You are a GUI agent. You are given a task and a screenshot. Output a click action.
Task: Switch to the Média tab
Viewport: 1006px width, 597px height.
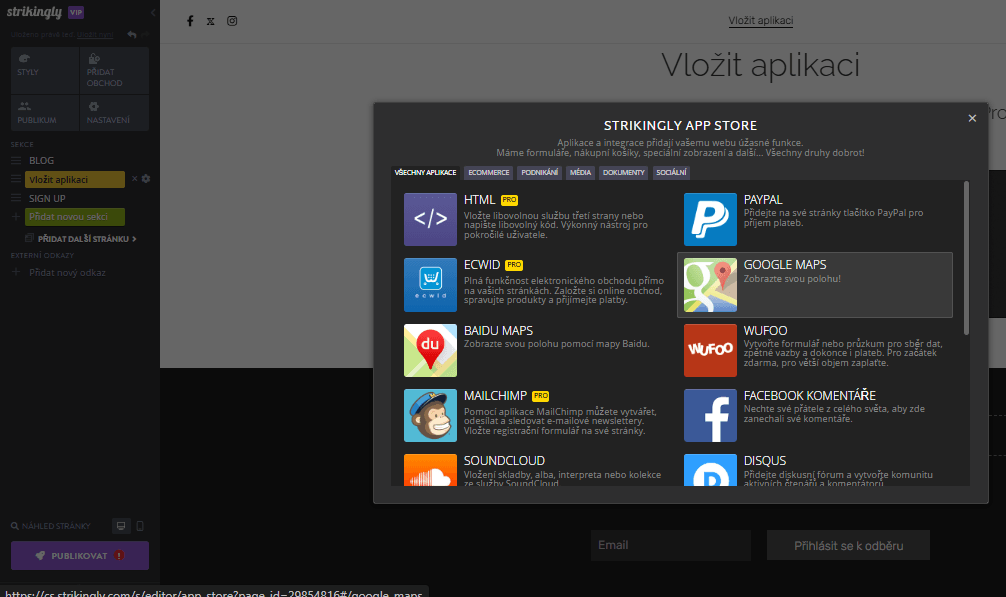pos(581,172)
